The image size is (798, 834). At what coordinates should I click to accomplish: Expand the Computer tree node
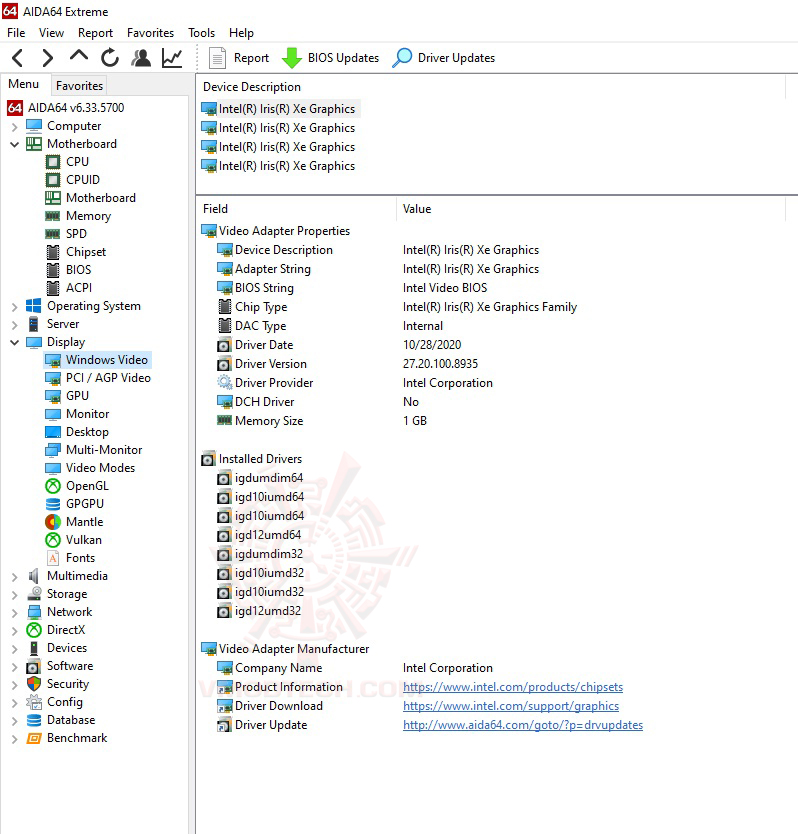coord(14,127)
